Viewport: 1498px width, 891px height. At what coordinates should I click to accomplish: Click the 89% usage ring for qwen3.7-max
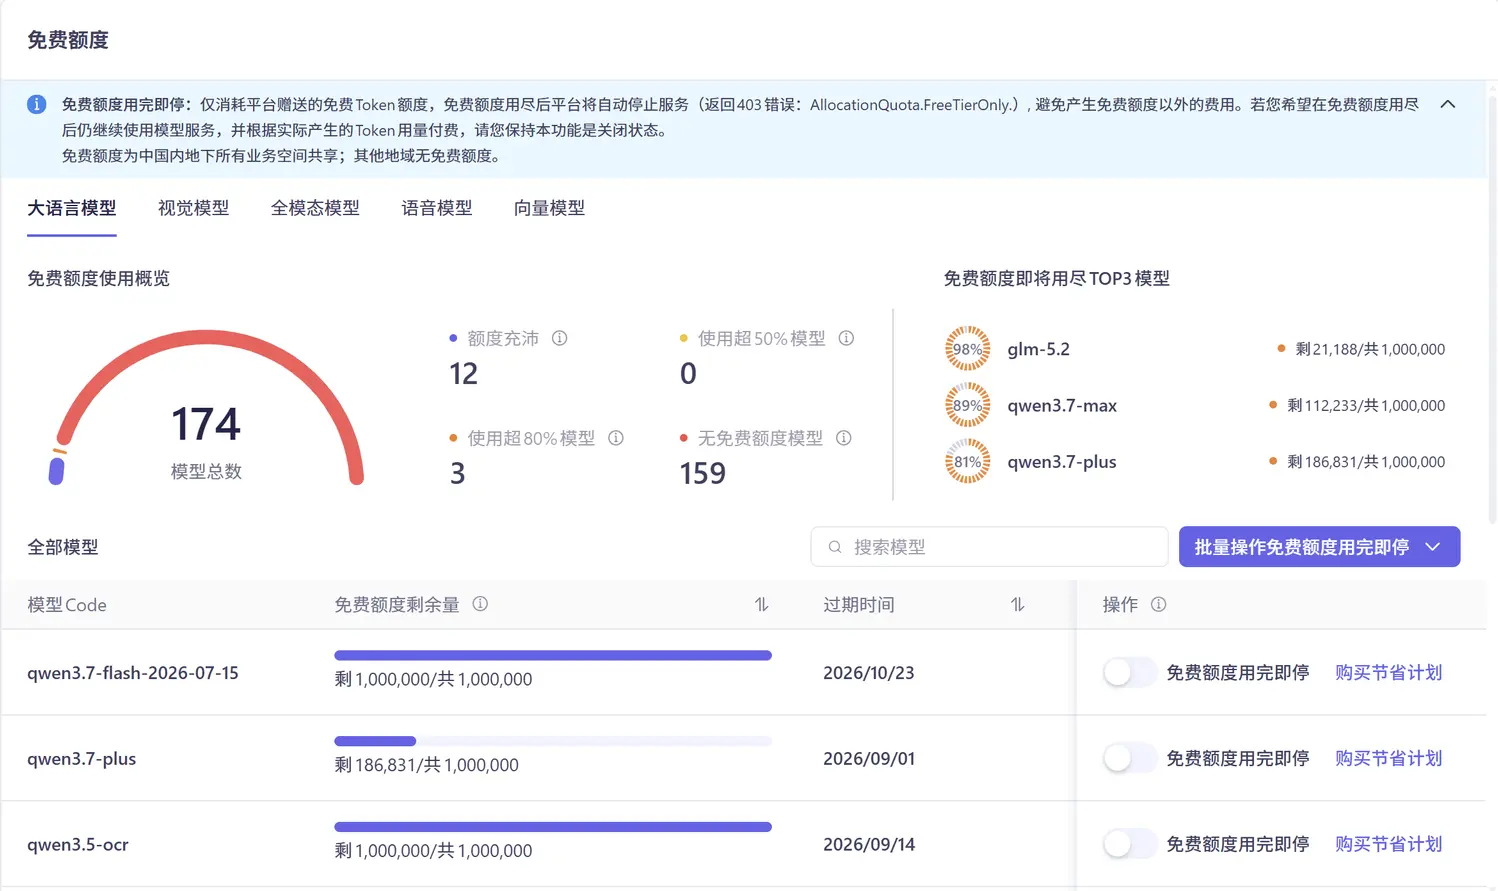[967, 405]
